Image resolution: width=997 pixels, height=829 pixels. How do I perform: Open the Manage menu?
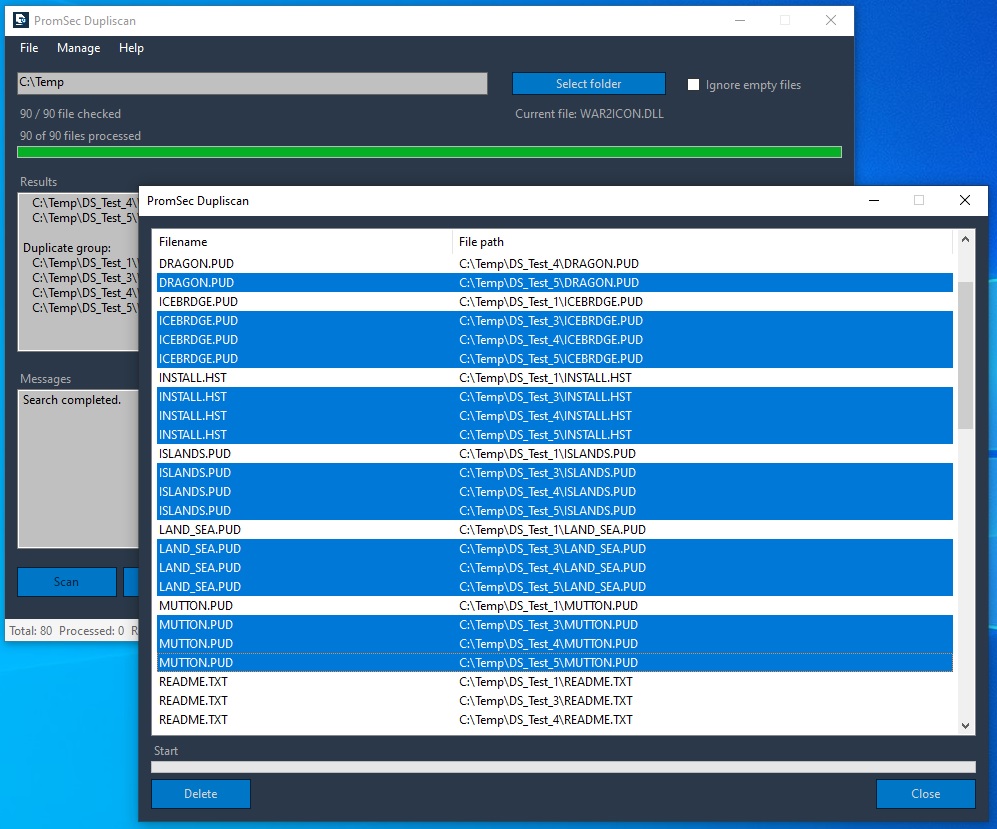pyautogui.click(x=78, y=48)
